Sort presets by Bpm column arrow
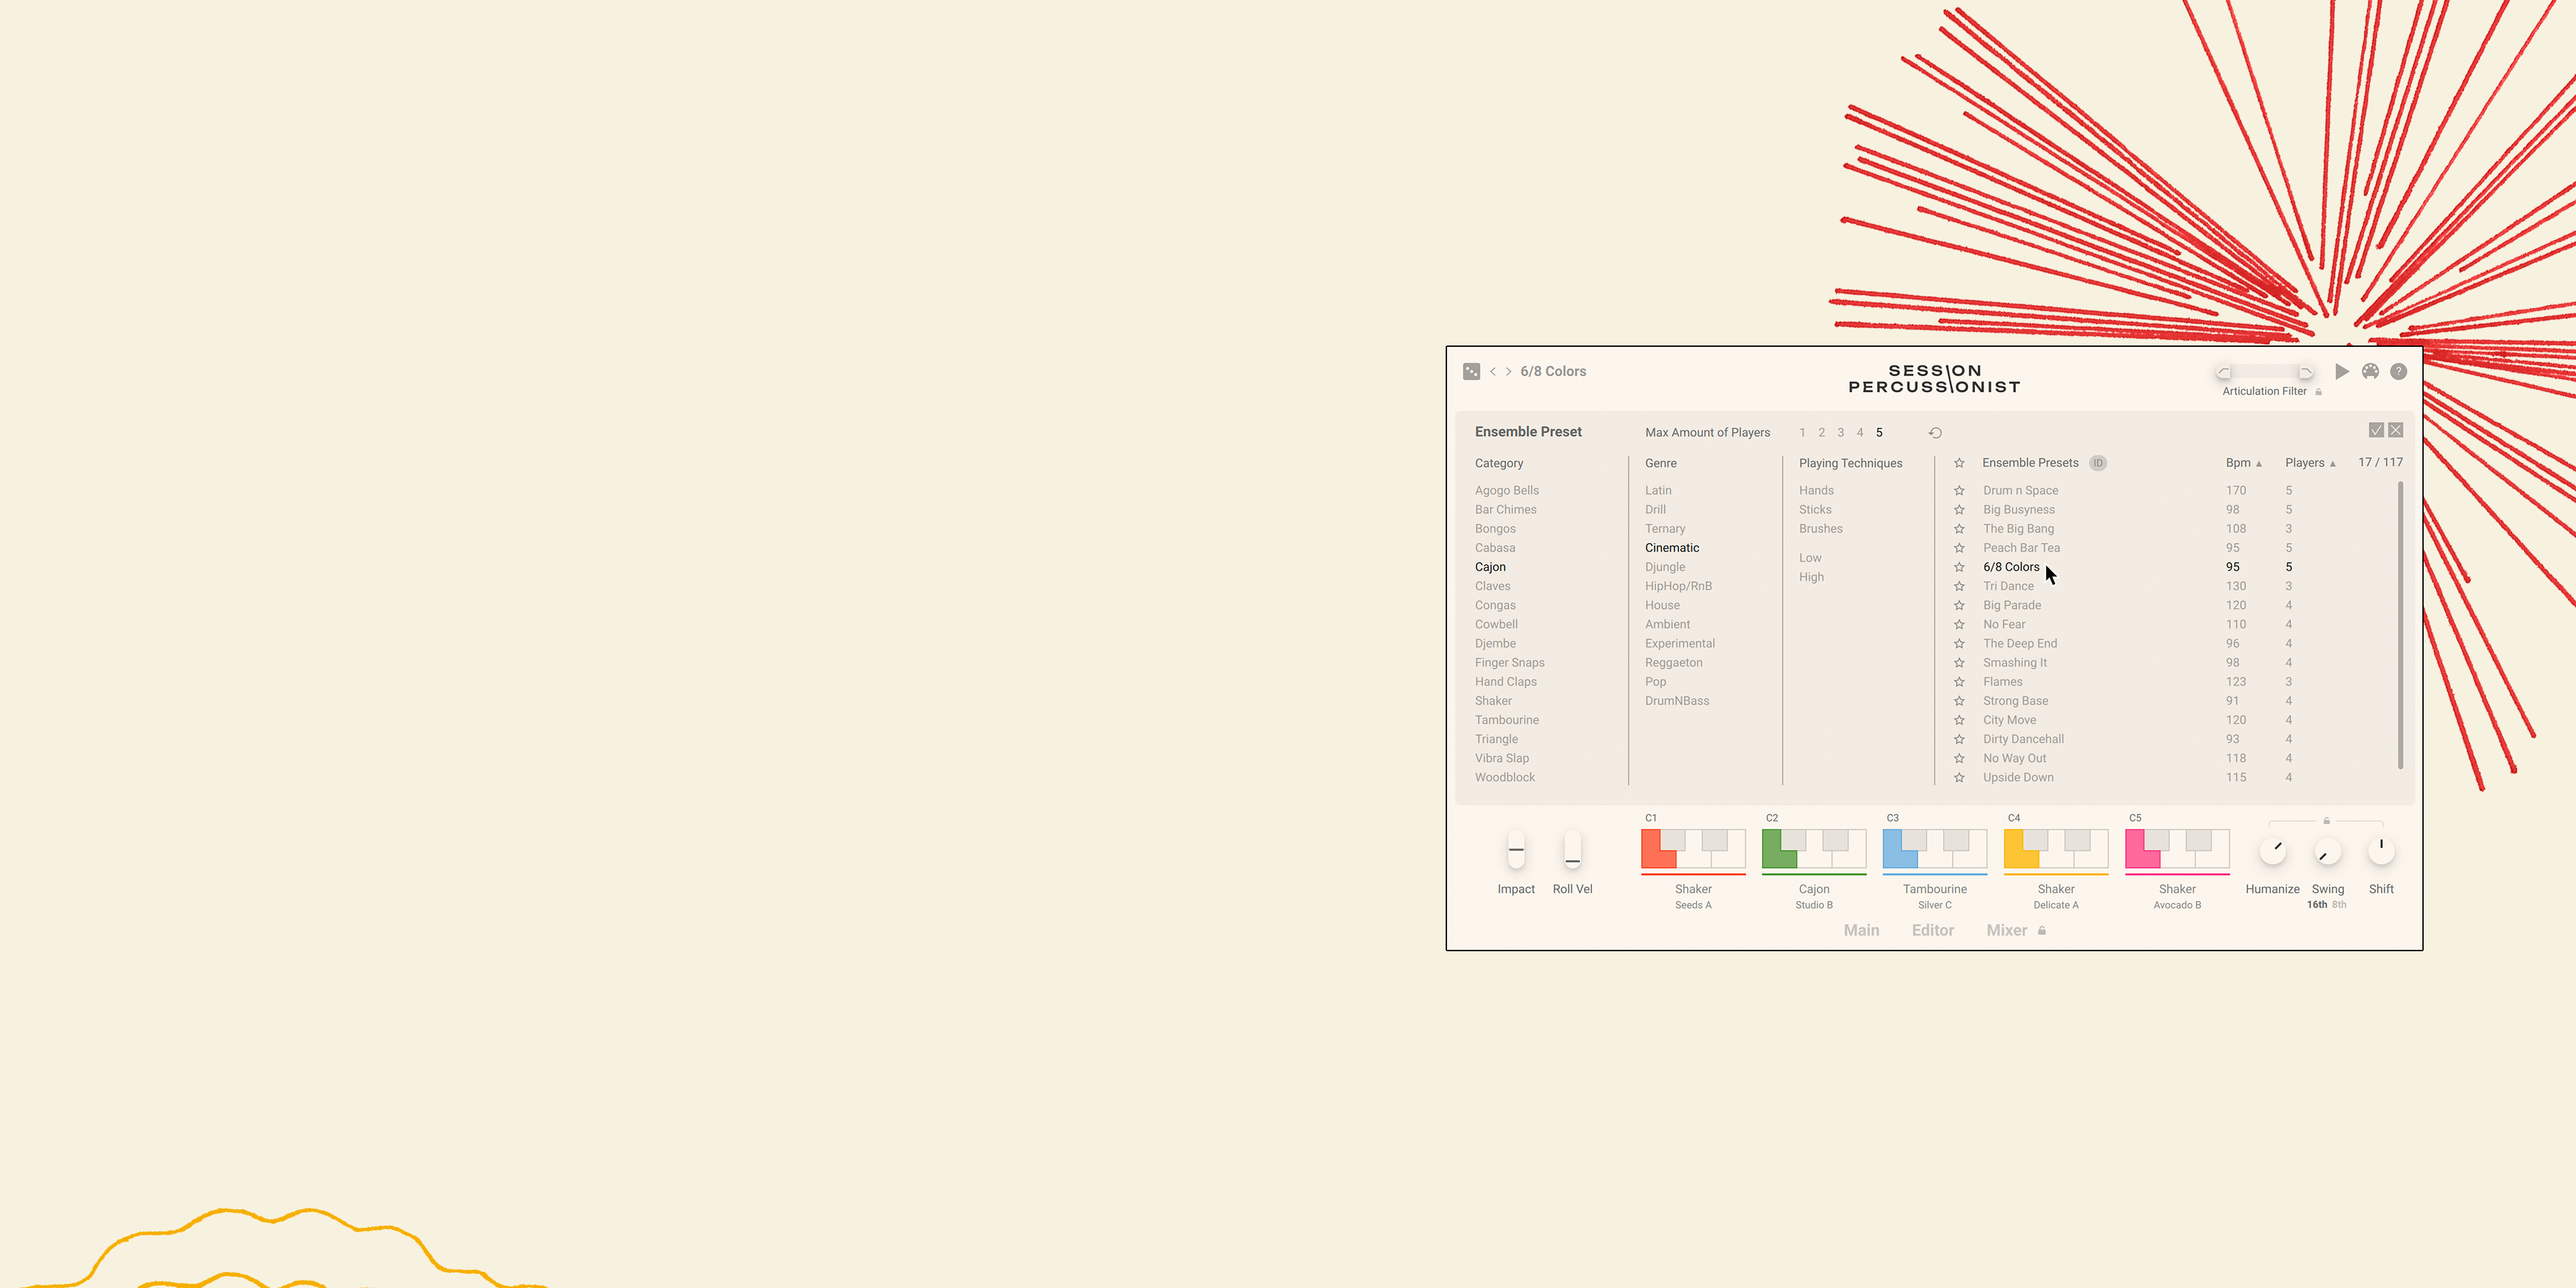2576x1288 pixels. [2259, 464]
